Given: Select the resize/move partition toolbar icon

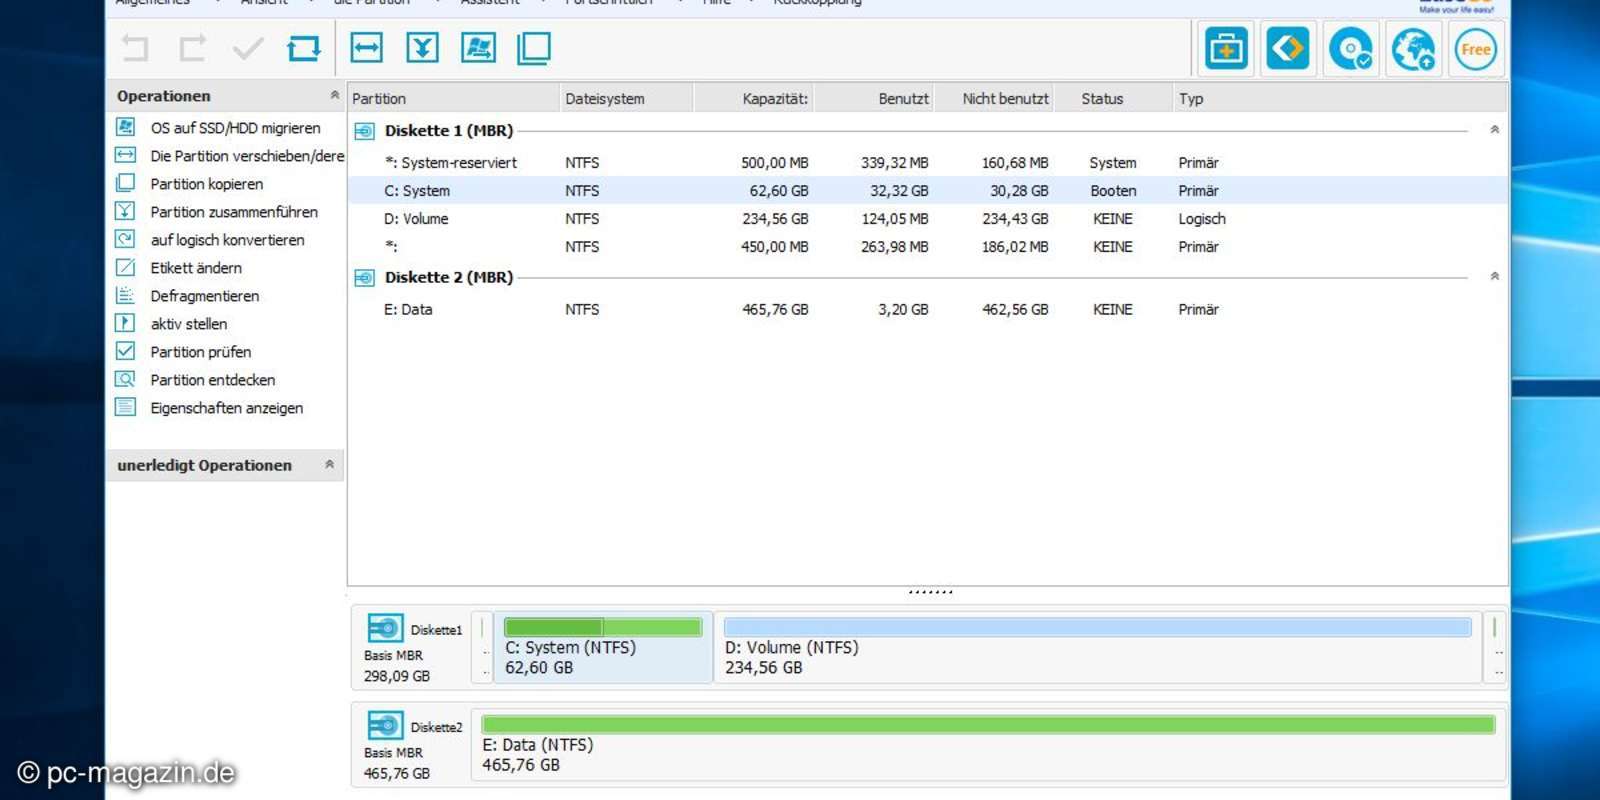Looking at the screenshot, I should (367, 48).
